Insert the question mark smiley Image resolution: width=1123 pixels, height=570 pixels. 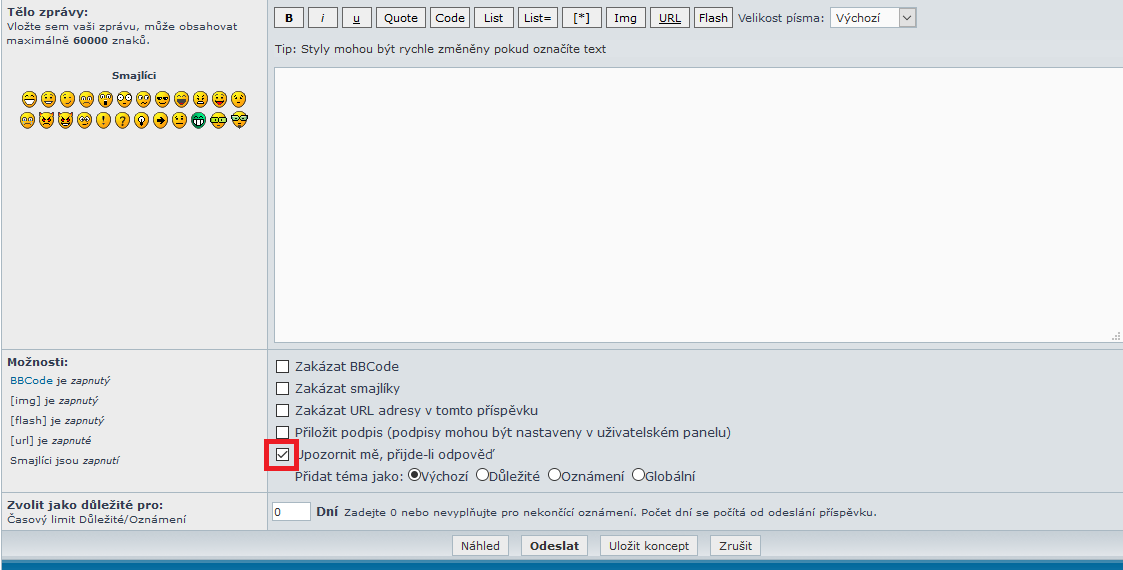pos(123,120)
